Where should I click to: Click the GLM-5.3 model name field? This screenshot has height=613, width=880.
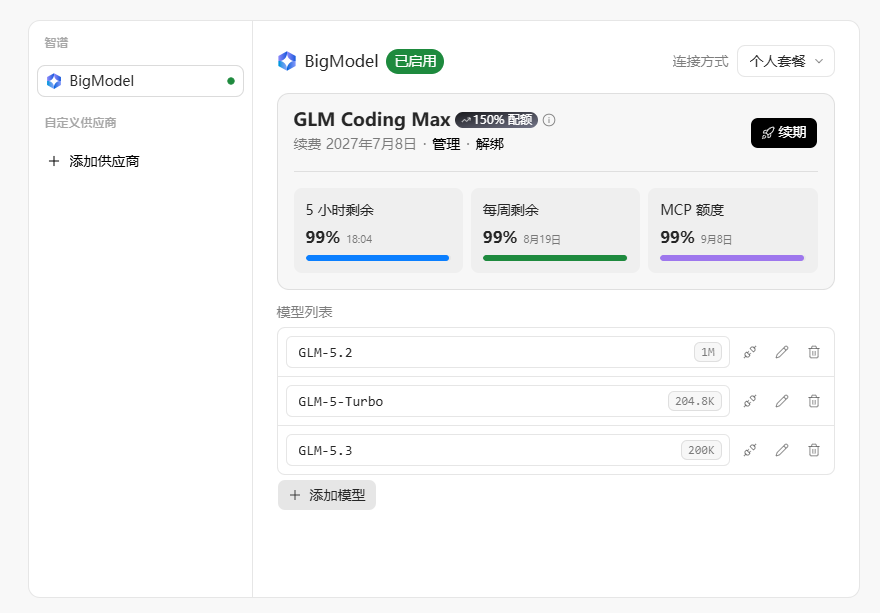(x=508, y=450)
